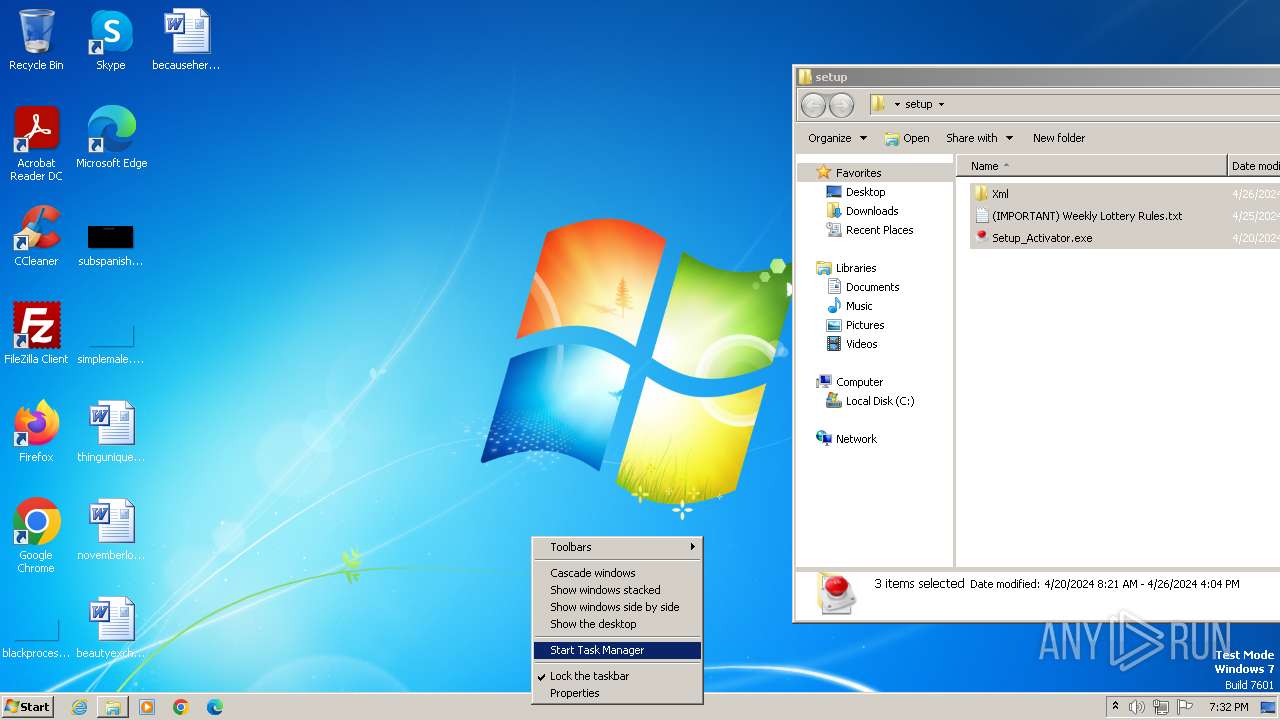1280x720 pixels.
Task: Click the Edge taskbar icon
Action: [215, 707]
